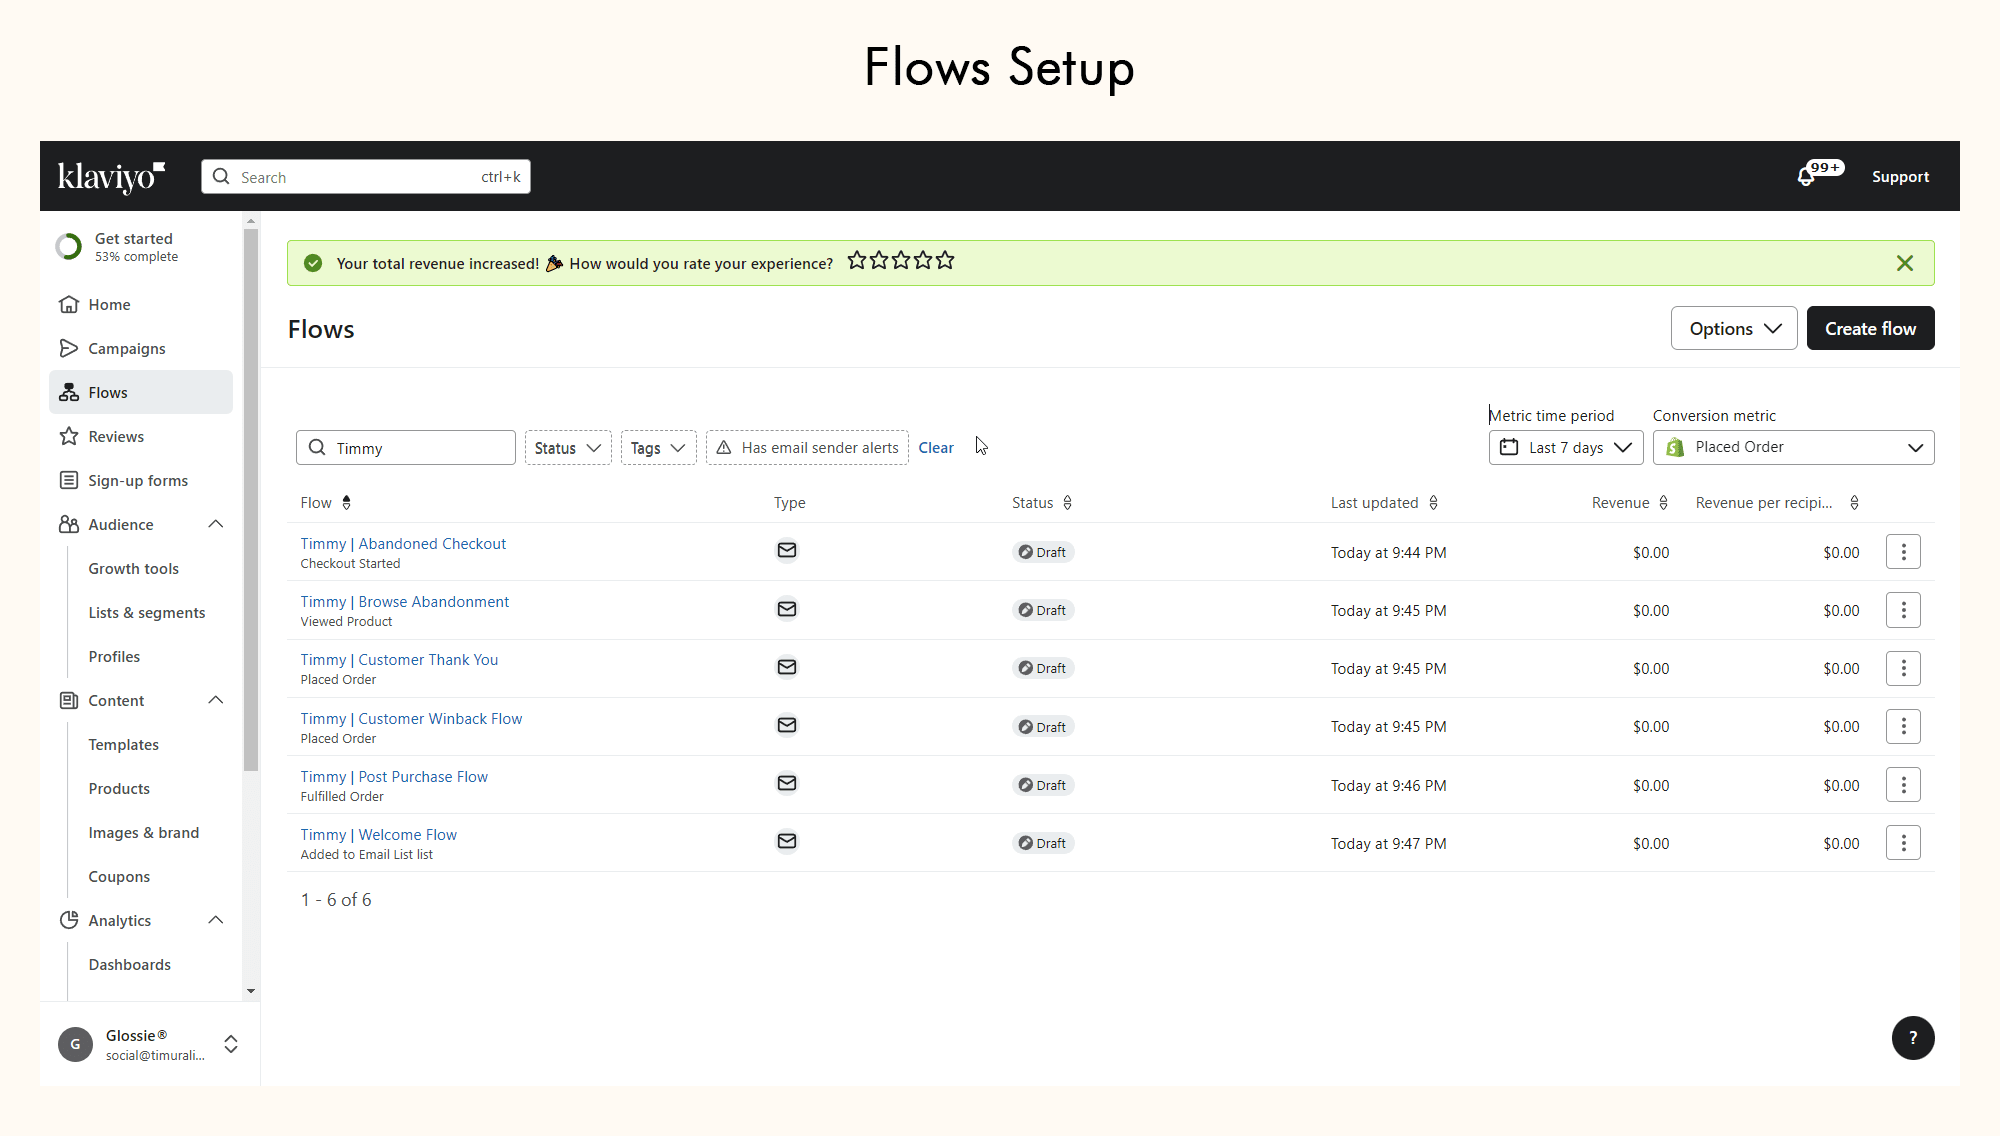Click the Klaviyo logo
The width and height of the screenshot is (2000, 1136).
pyautogui.click(x=111, y=176)
